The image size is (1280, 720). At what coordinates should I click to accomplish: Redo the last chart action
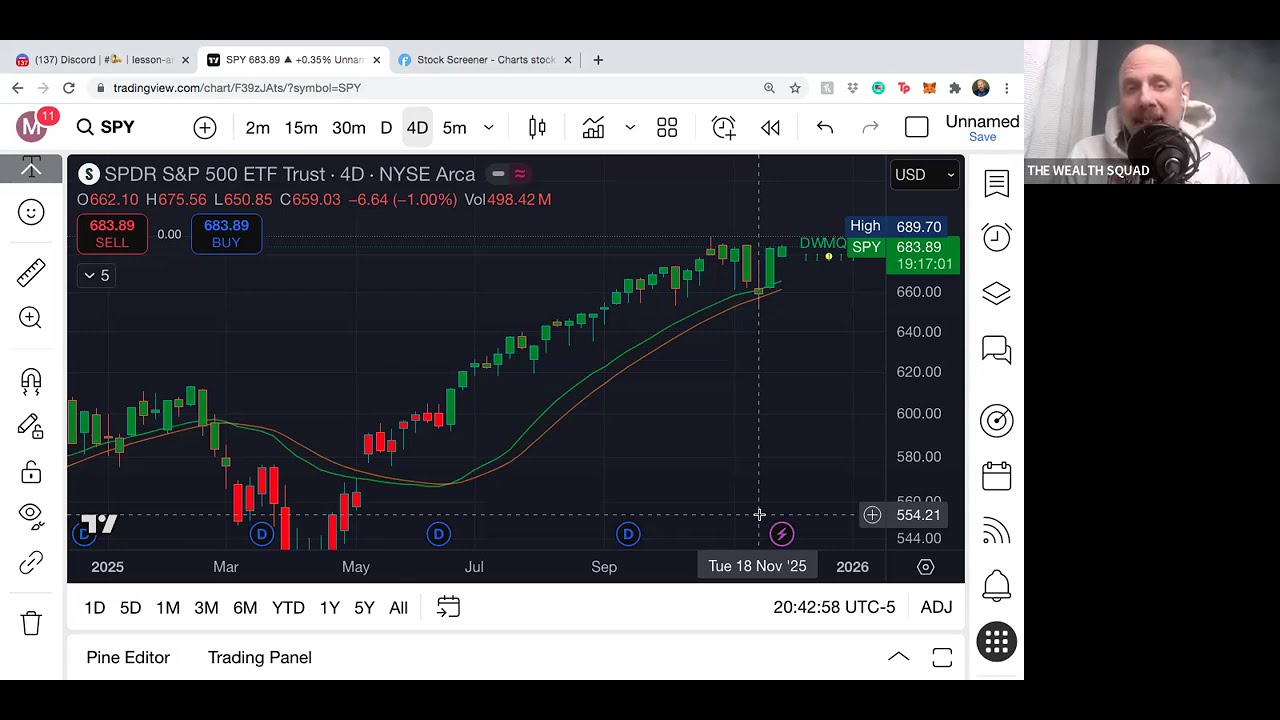coord(870,127)
